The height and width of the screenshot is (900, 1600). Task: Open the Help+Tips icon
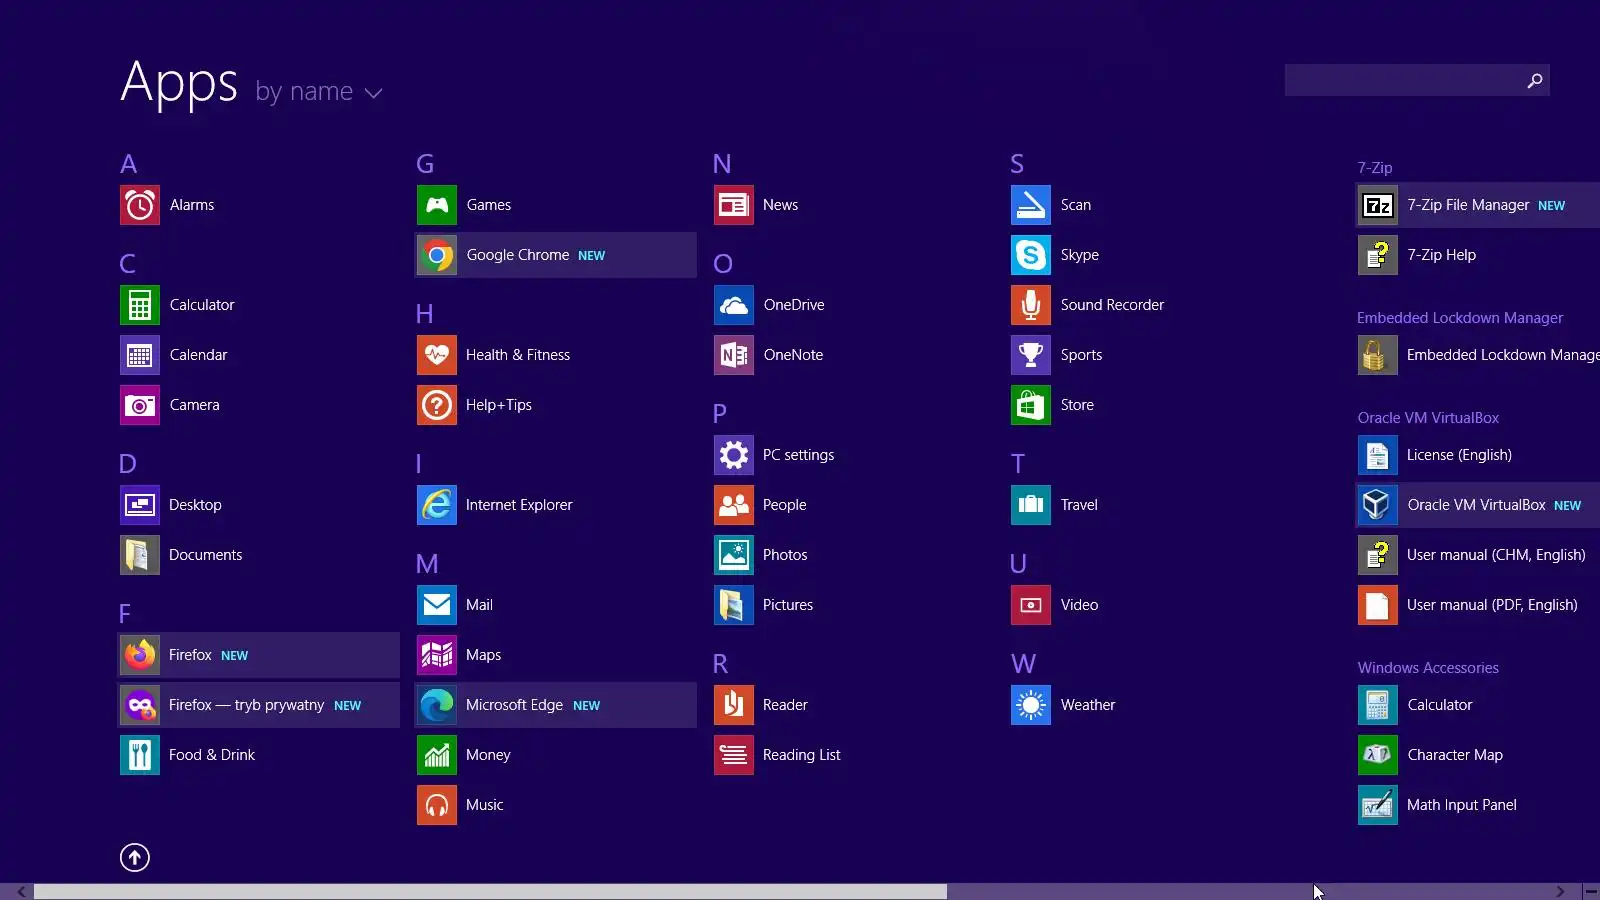coord(437,405)
